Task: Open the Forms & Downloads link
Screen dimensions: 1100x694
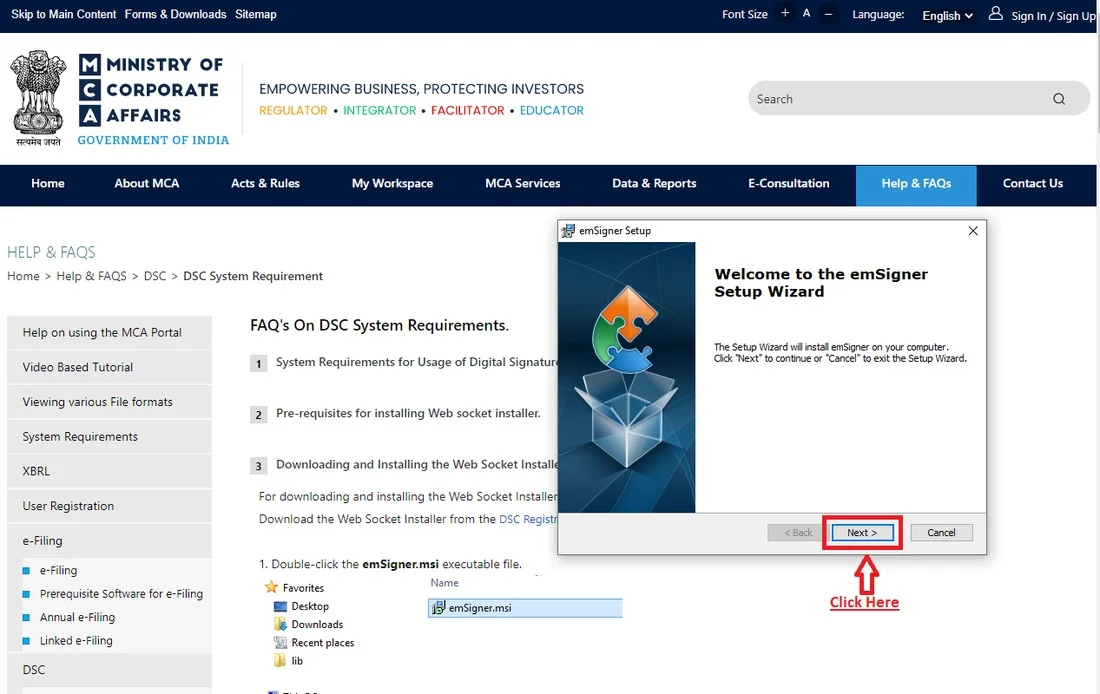Action: (x=175, y=14)
